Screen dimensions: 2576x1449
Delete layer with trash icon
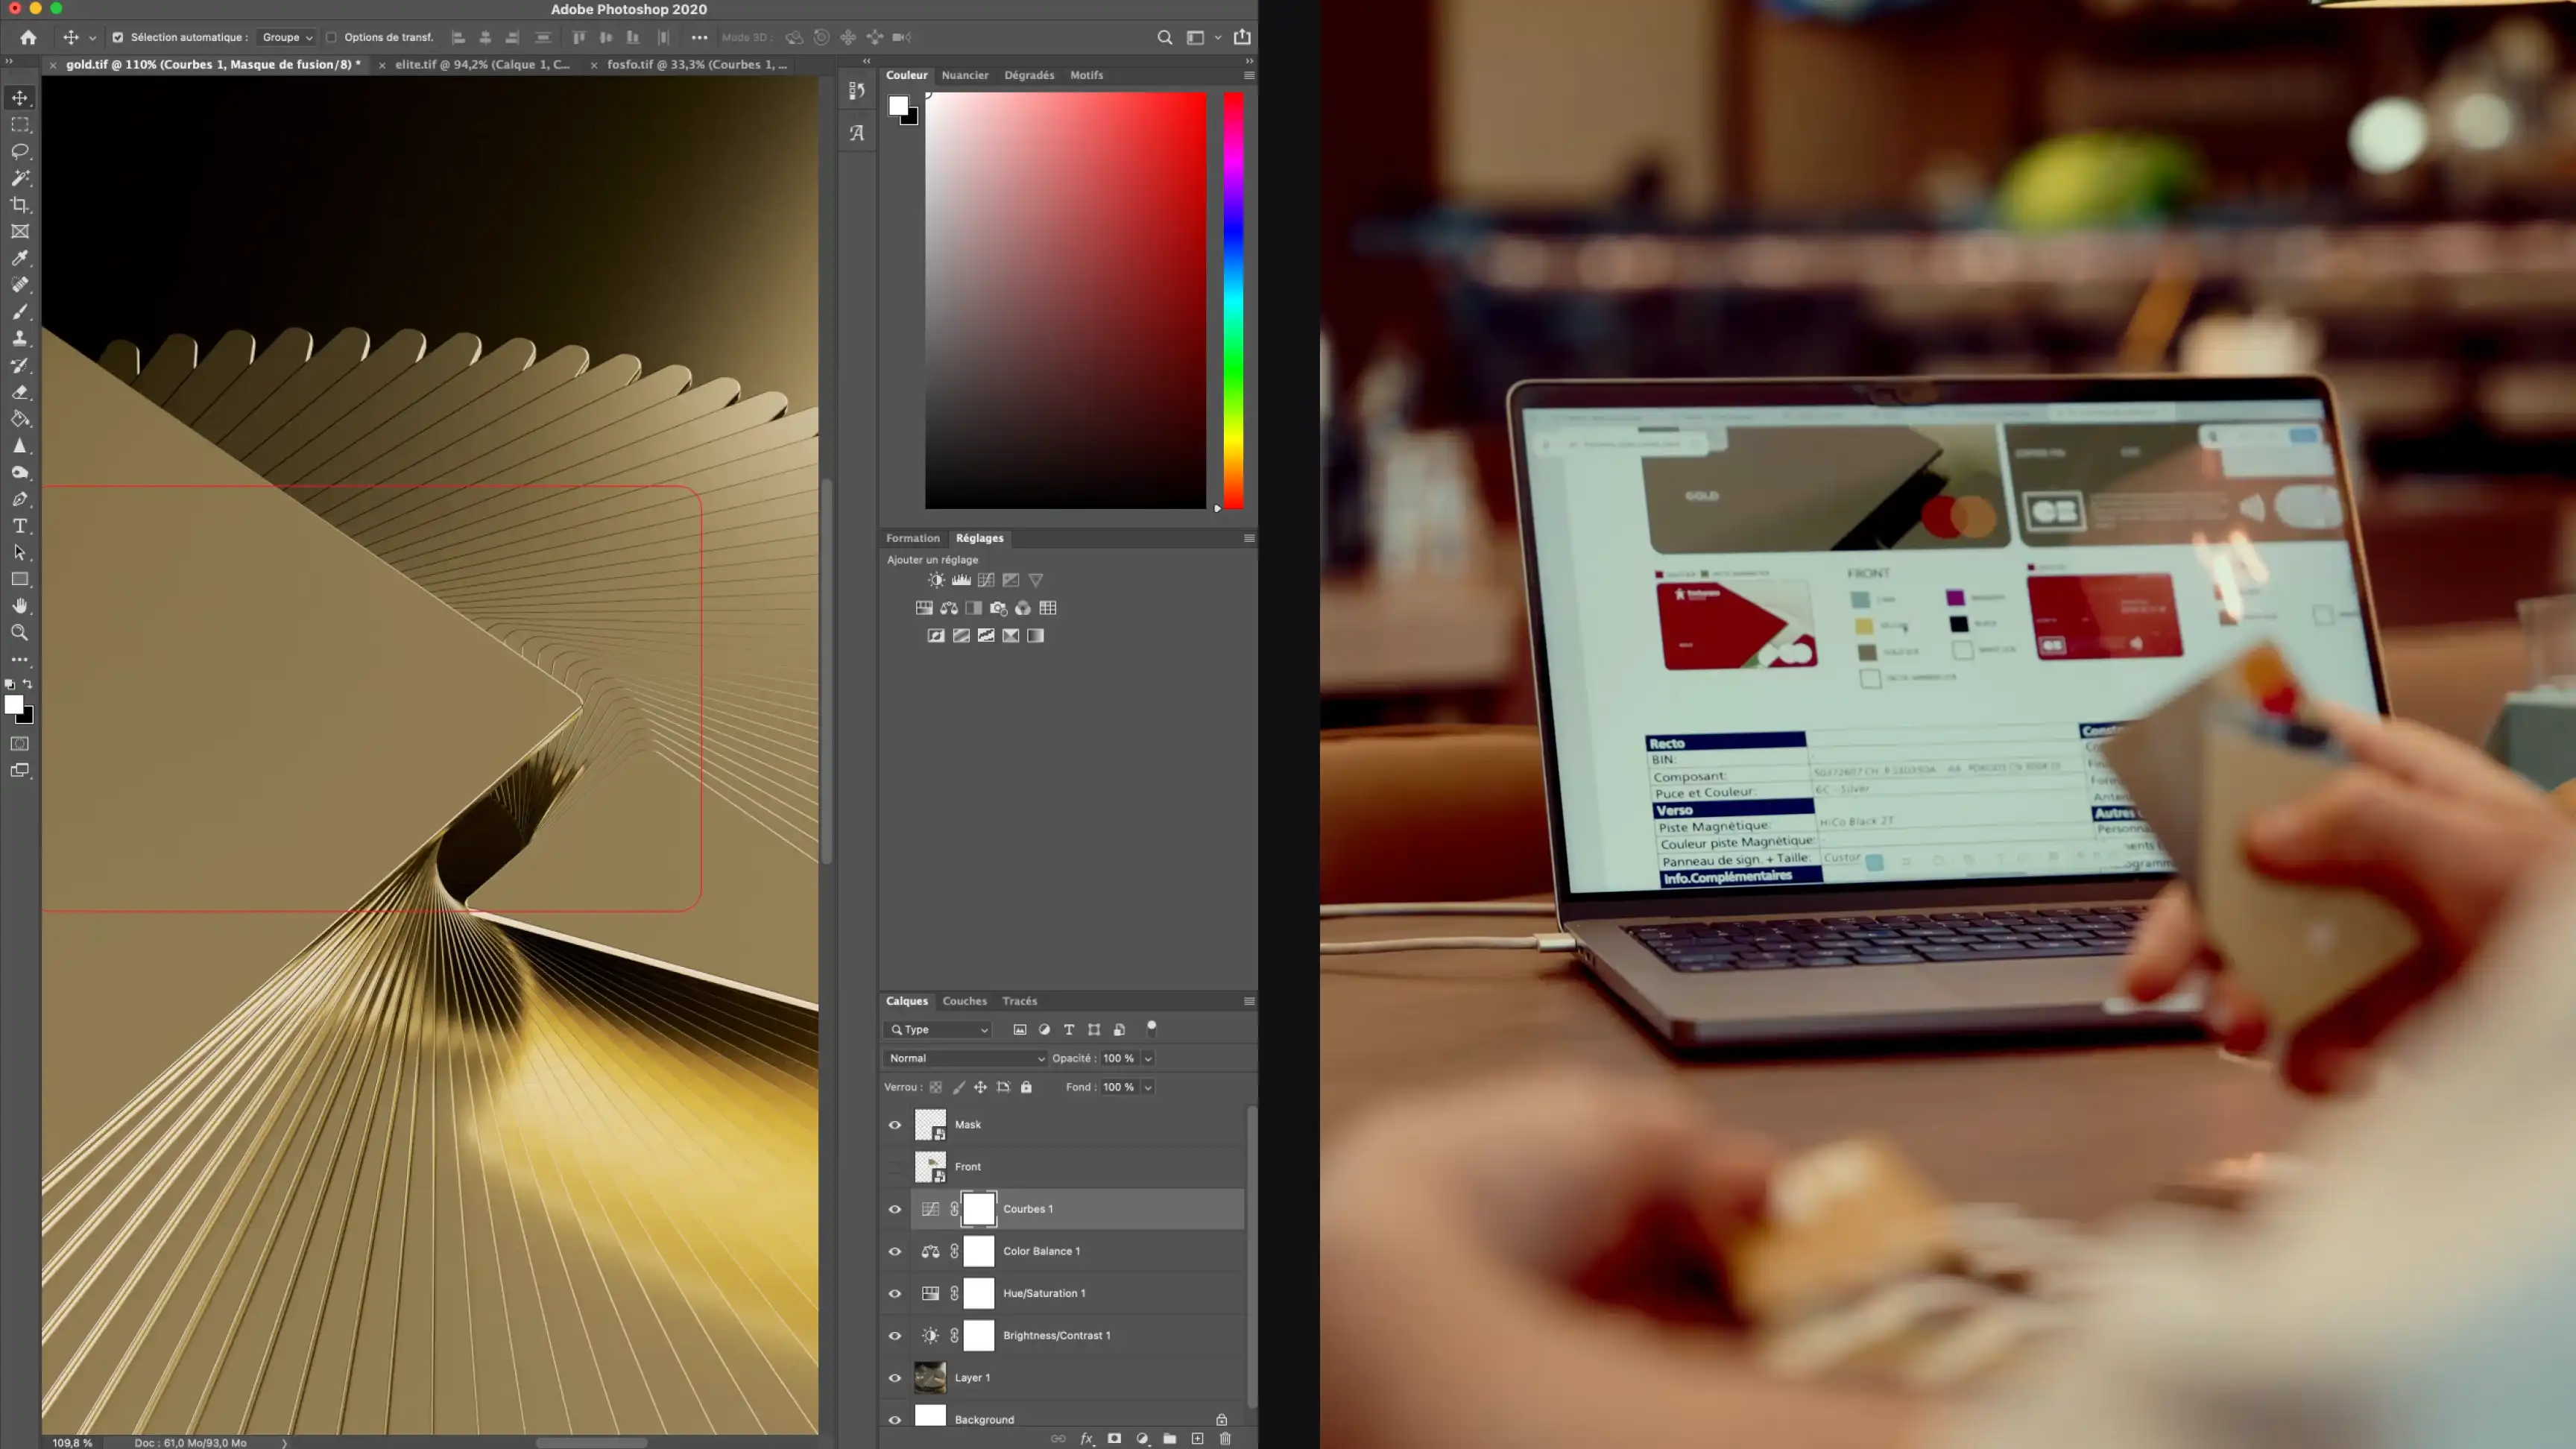[1225, 1438]
